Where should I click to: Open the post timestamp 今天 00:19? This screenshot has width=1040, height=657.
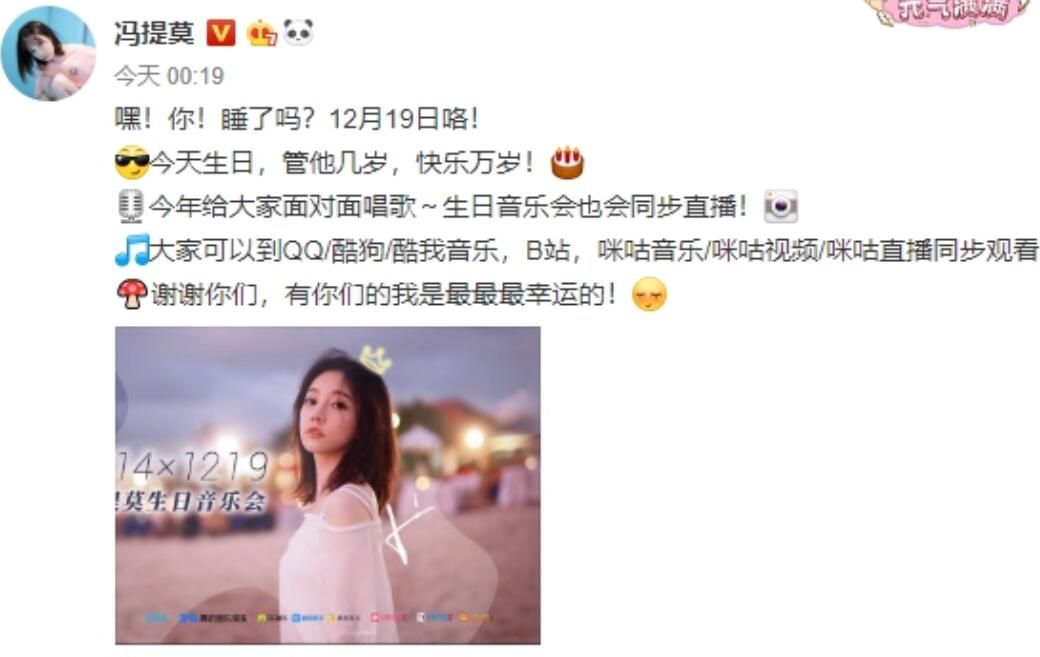point(169,76)
